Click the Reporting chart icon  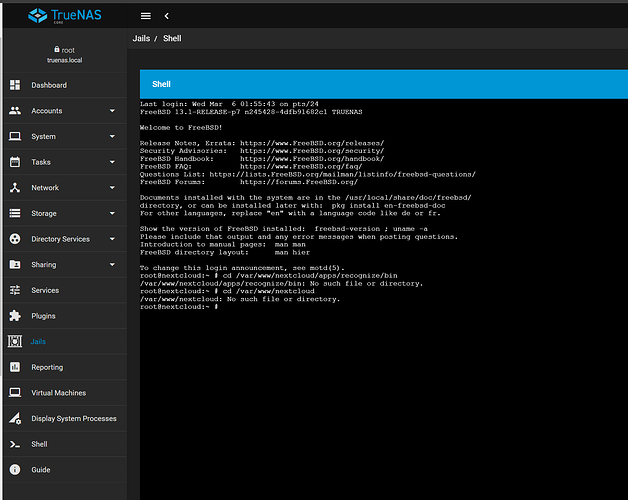[x=15, y=367]
